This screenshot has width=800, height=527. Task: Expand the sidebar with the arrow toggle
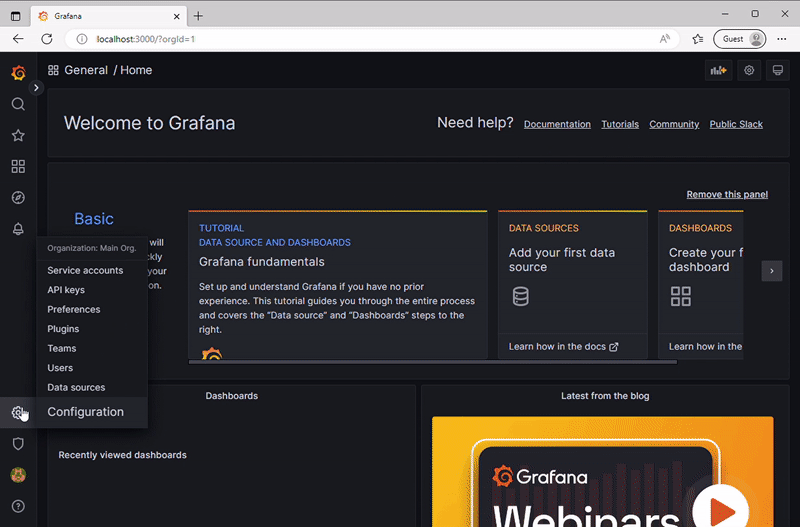(x=36, y=88)
